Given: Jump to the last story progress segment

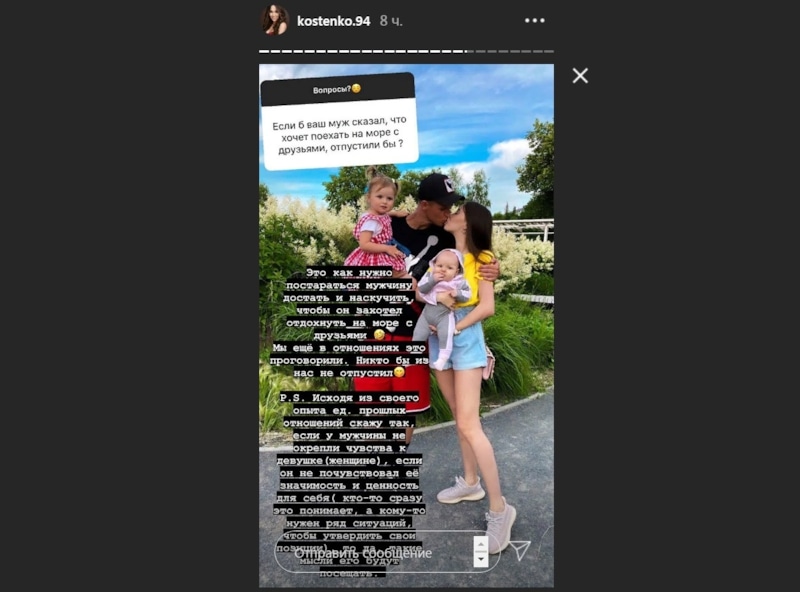Looking at the screenshot, I should point(549,51).
